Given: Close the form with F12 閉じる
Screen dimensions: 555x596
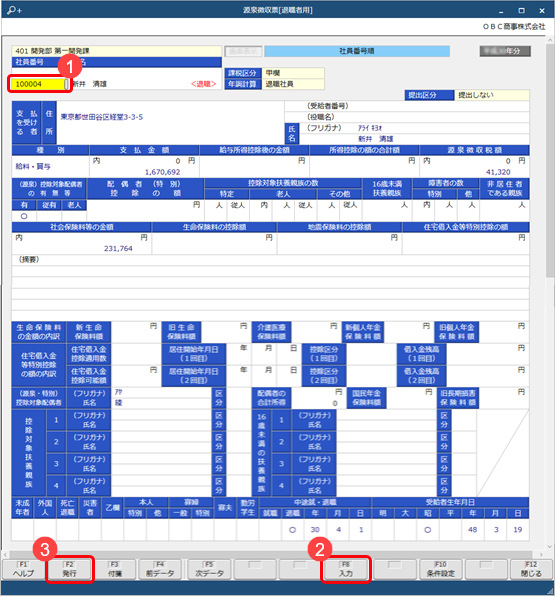Looking at the screenshot, I should coord(531,569).
